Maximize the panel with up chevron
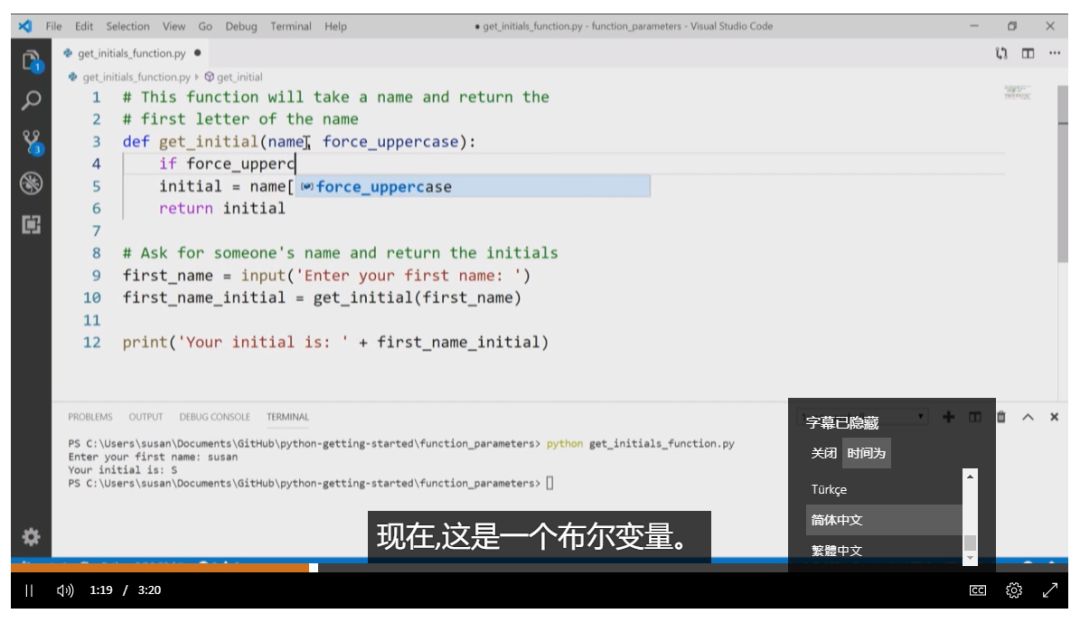This screenshot has height=623, width=1080. (x=1028, y=416)
